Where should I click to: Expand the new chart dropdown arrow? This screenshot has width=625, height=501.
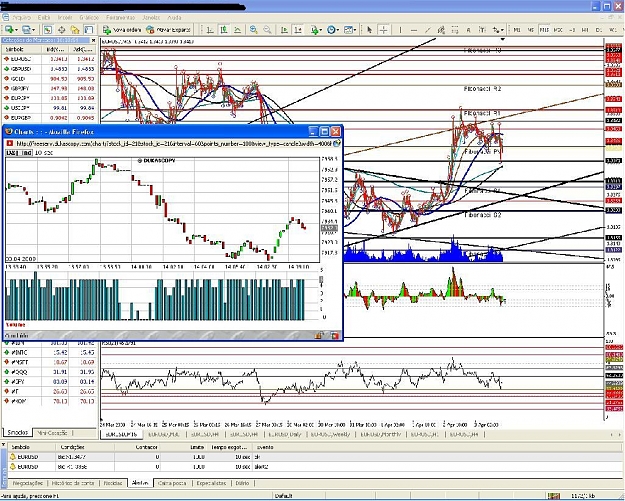pos(16,30)
